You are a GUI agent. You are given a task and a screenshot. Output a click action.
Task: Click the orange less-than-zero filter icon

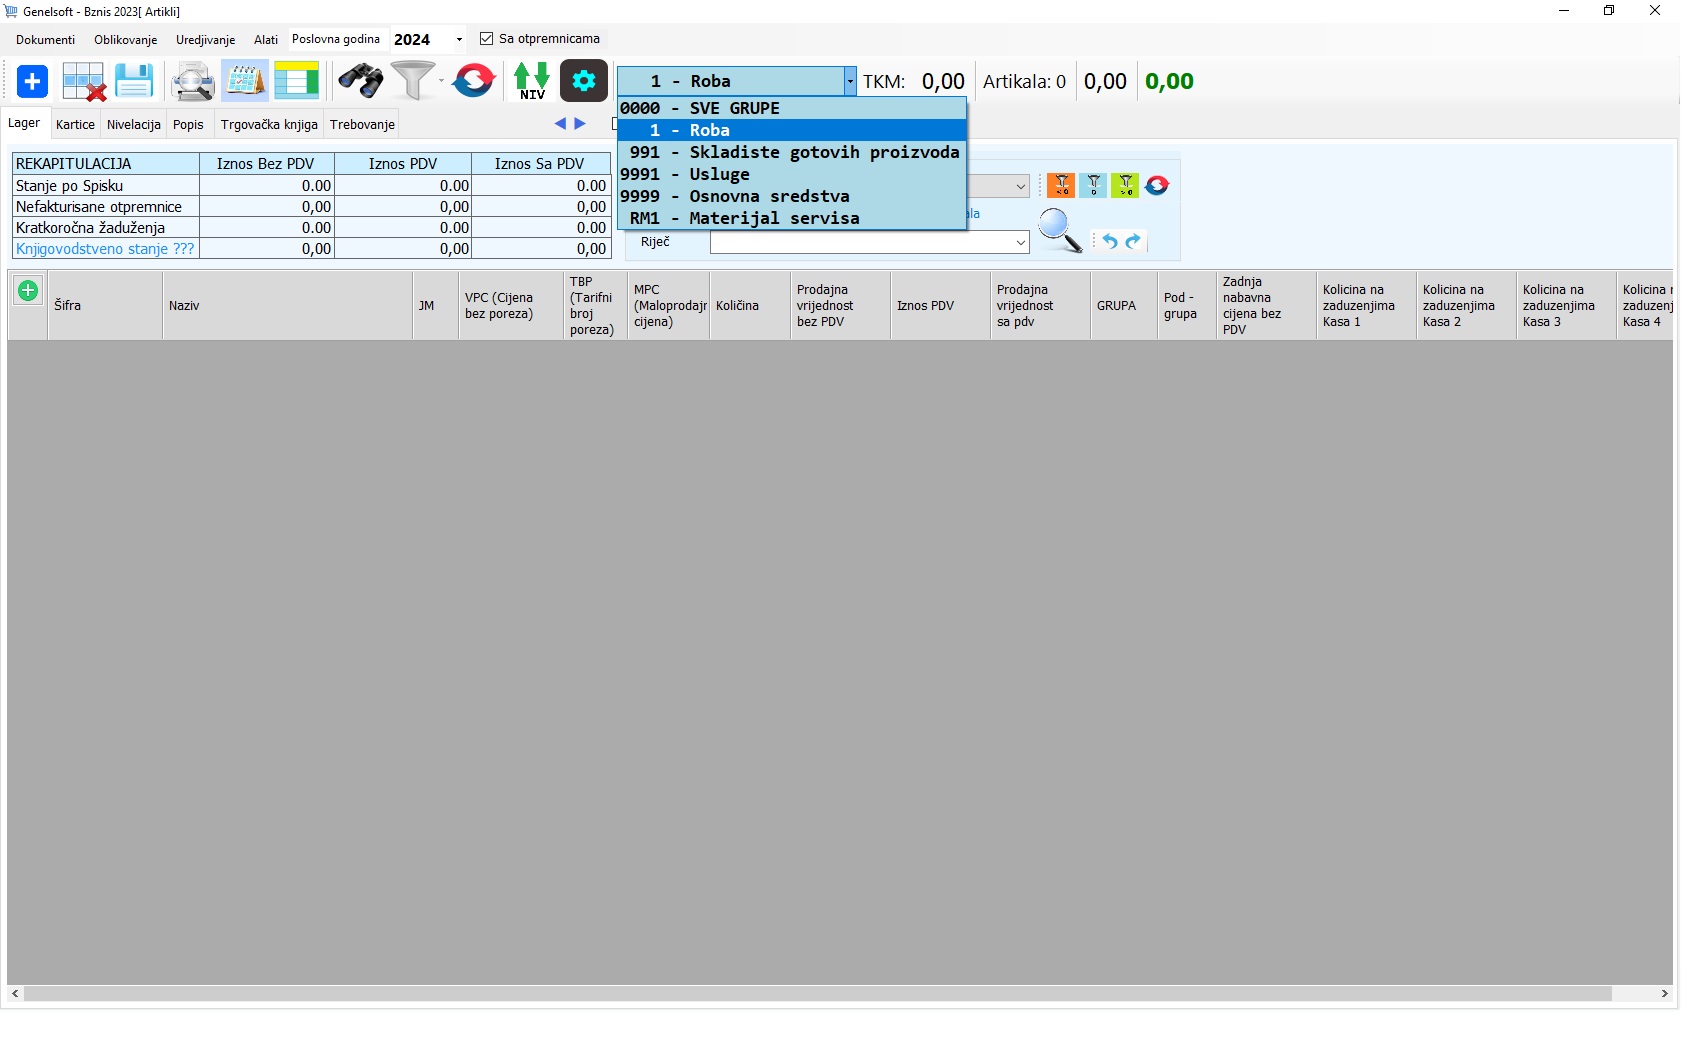click(1061, 185)
